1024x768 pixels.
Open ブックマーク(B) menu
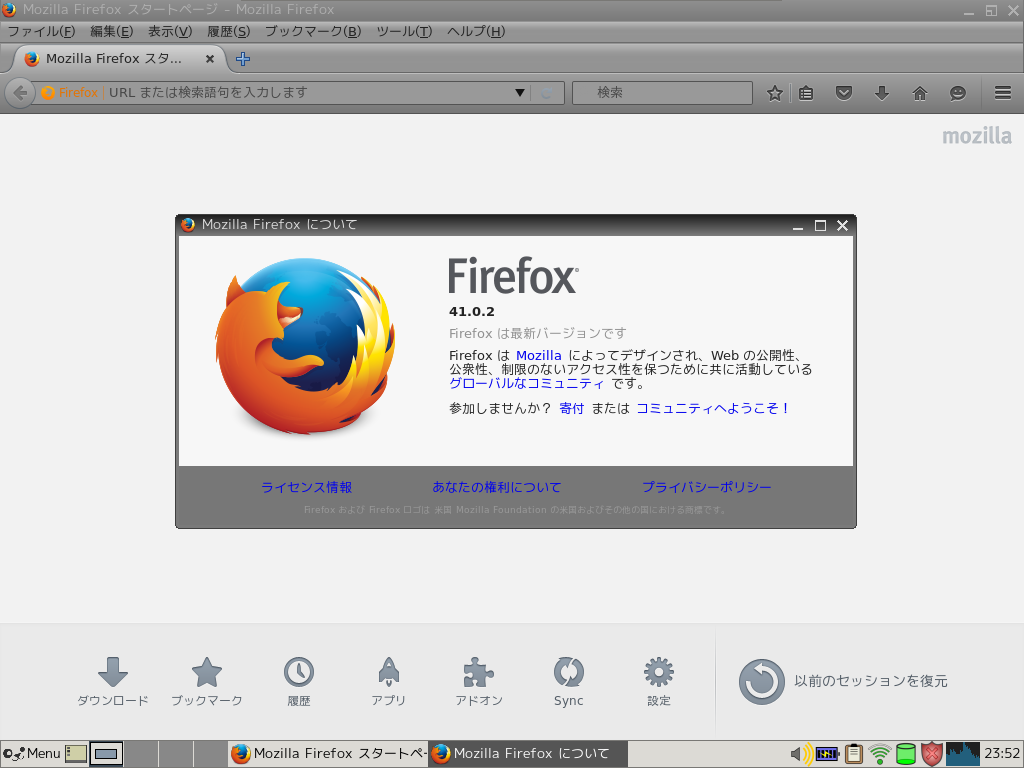click(313, 31)
